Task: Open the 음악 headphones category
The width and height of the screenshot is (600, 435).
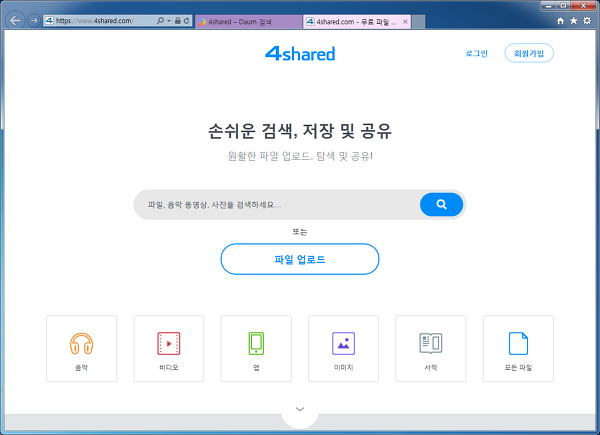Action: click(x=82, y=349)
